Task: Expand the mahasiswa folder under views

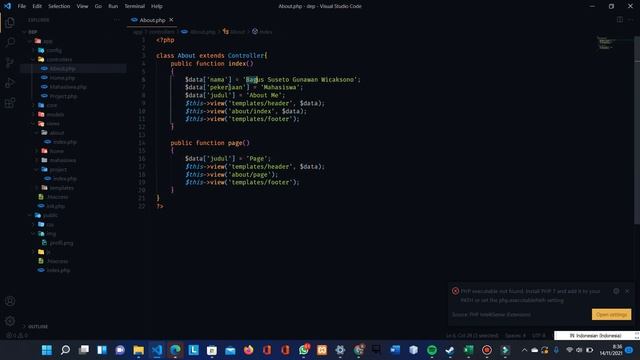Action: [x=63, y=160]
